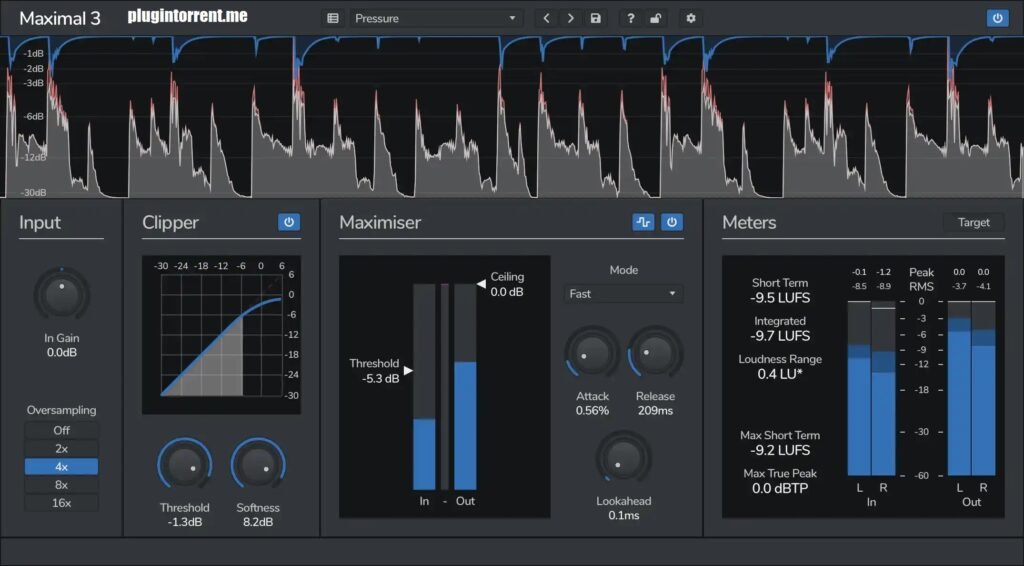
Task: Open the preset browser list icon
Action: point(332,18)
